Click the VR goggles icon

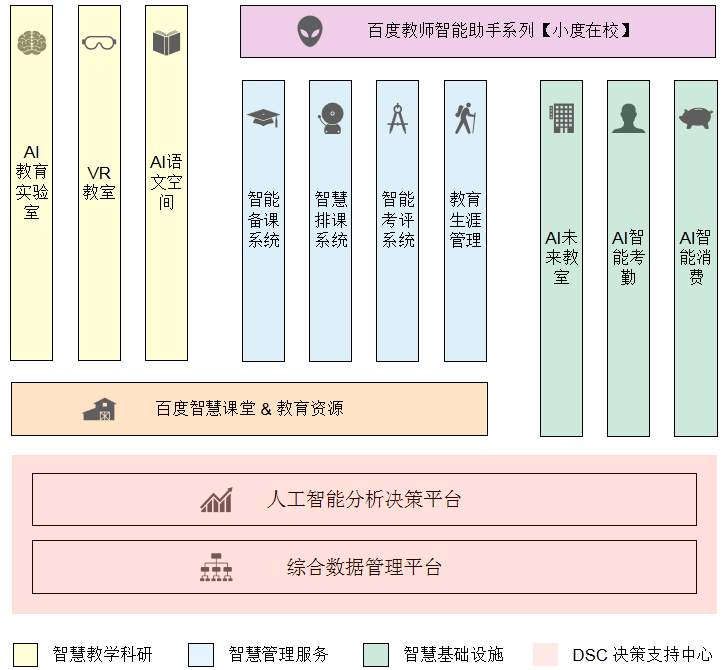coord(99,43)
